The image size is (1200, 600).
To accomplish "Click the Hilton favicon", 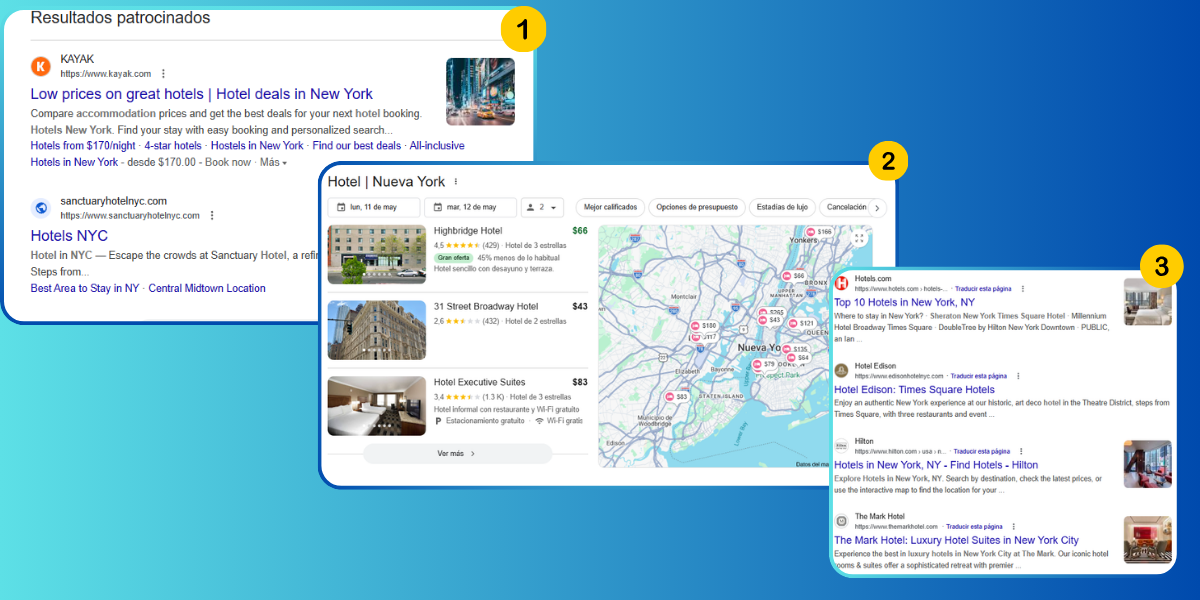I will tap(842, 446).
